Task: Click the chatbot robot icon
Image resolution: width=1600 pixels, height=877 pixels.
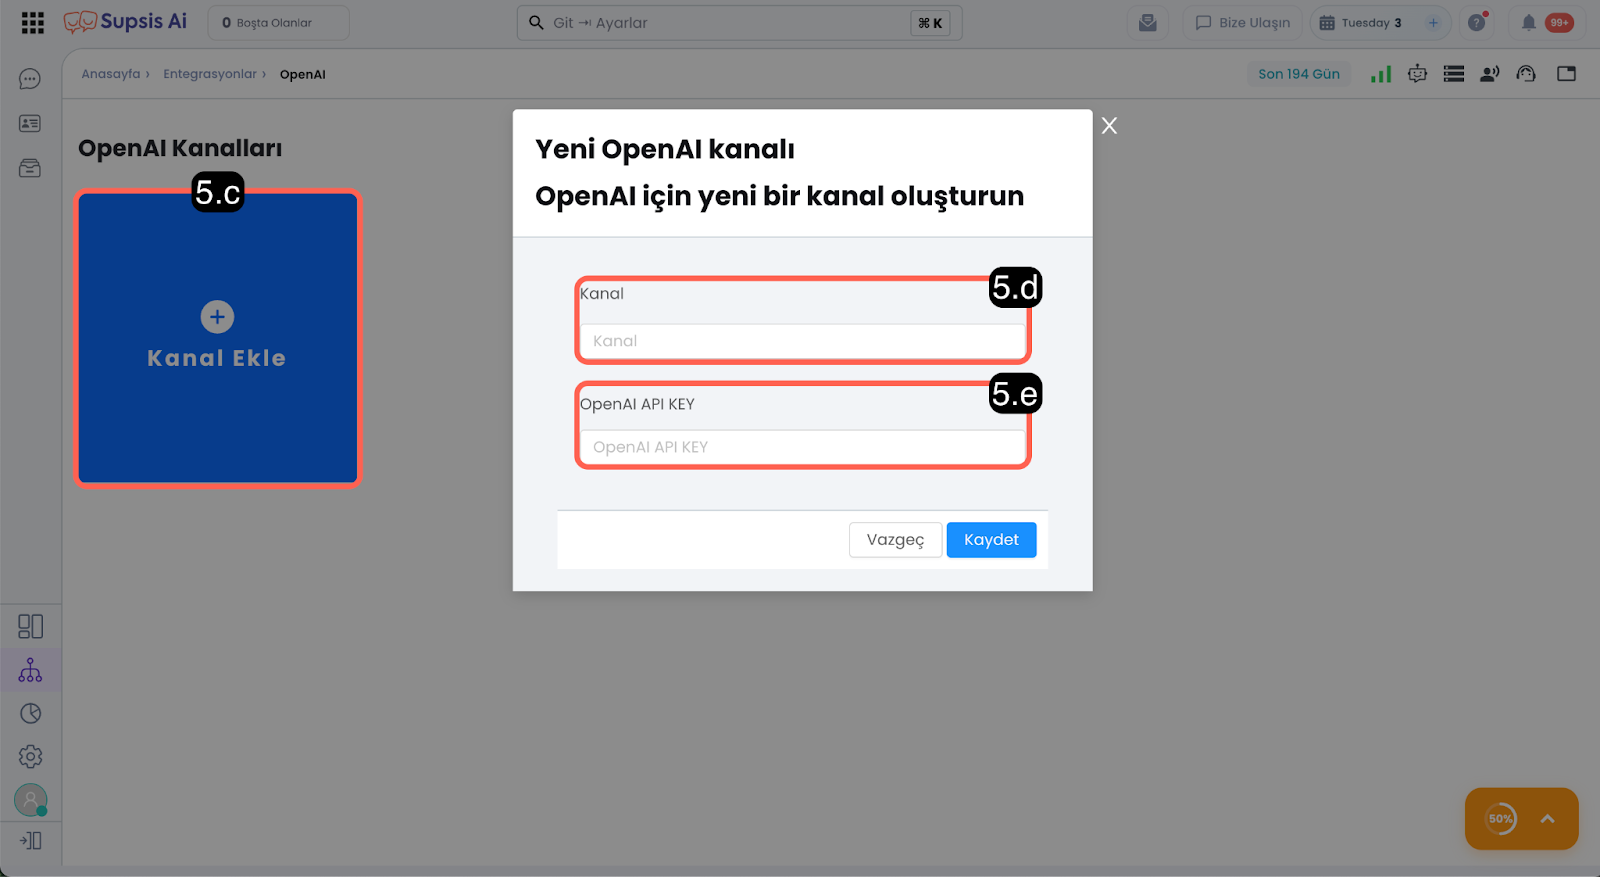Action: click(x=1417, y=74)
